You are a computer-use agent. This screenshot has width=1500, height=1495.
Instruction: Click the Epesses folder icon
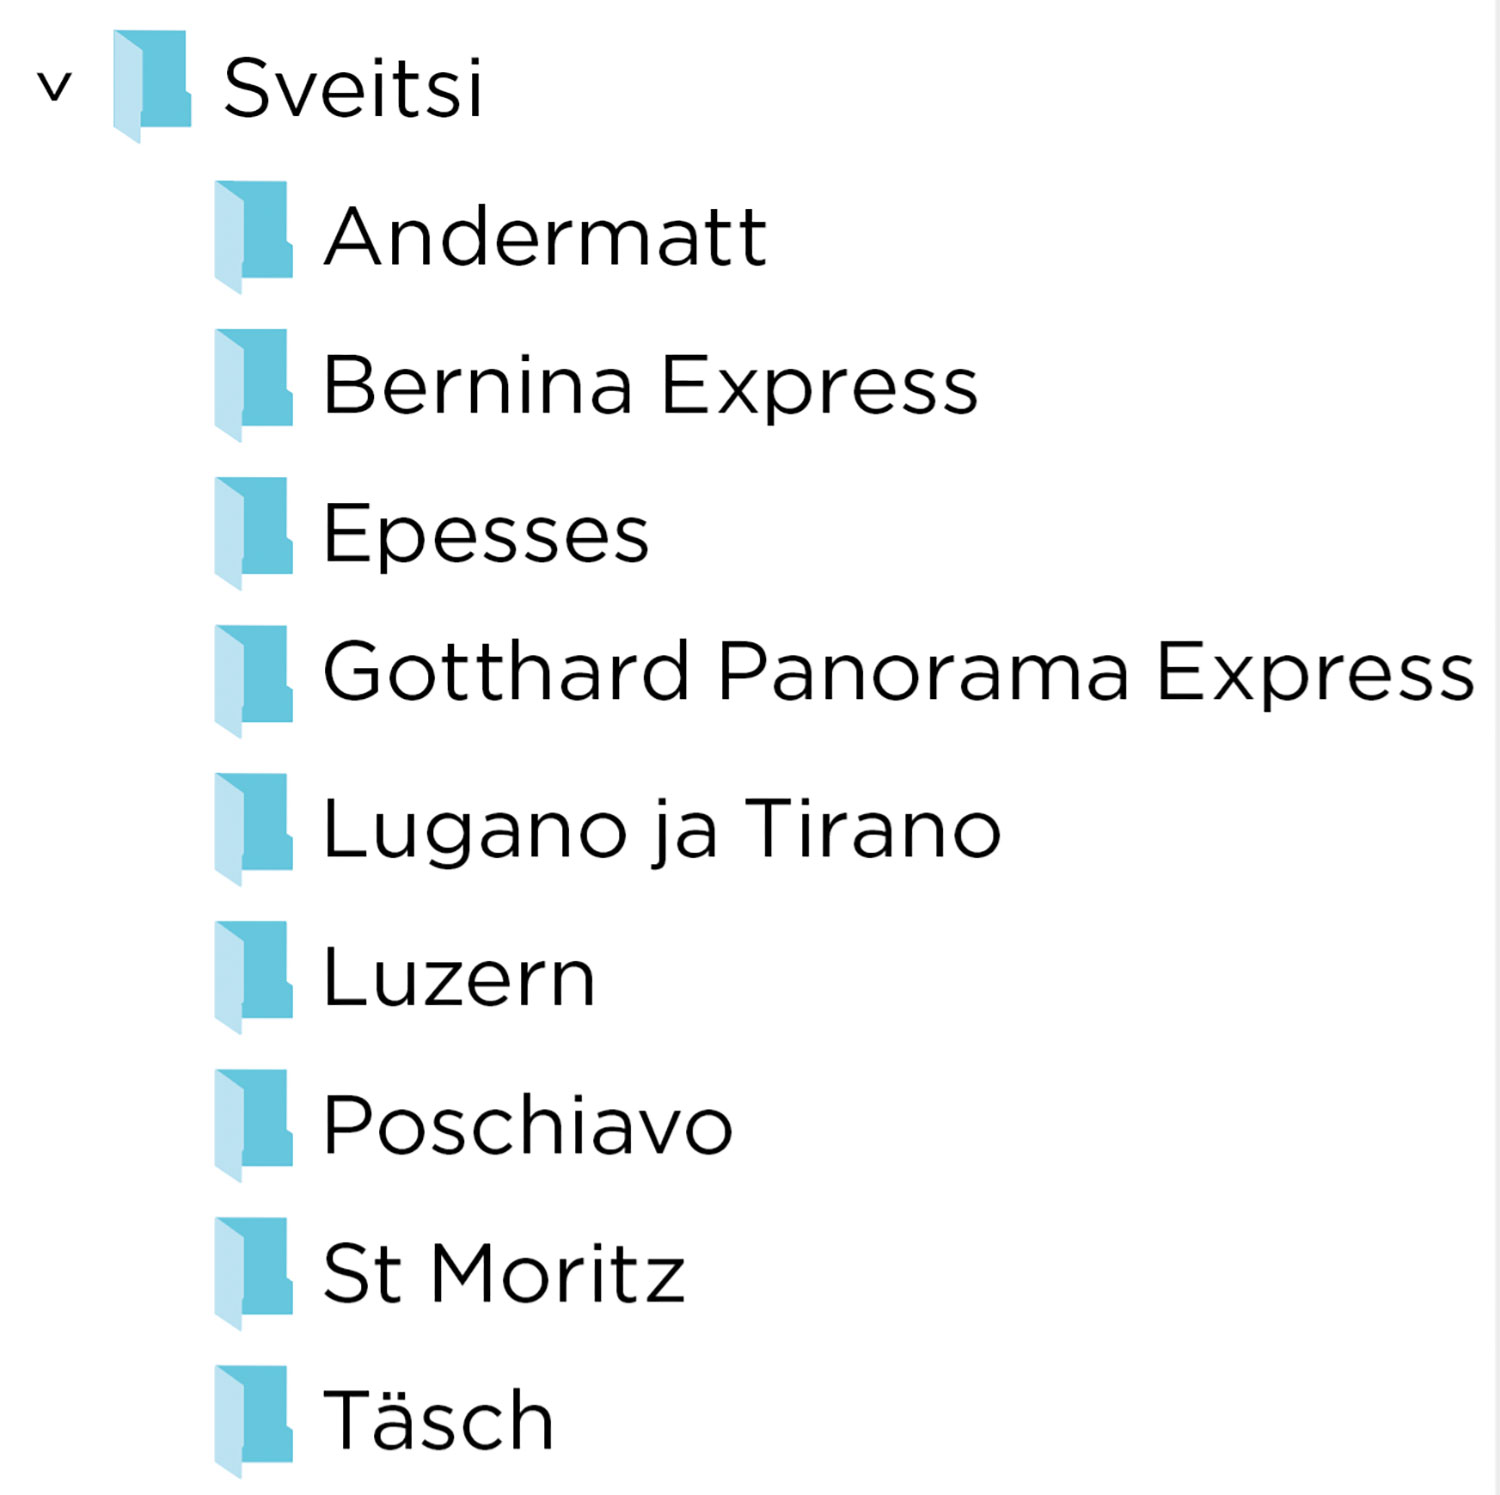254,532
